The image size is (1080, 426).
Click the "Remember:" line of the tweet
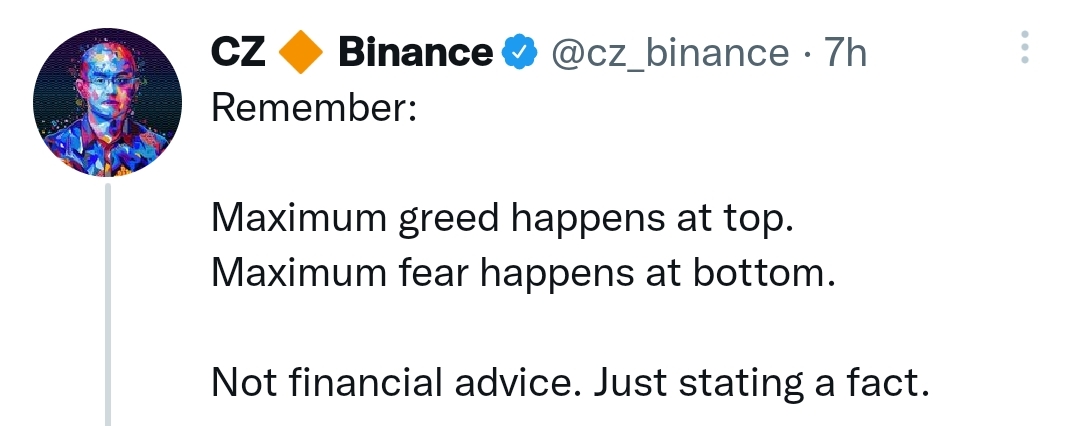tap(314, 108)
